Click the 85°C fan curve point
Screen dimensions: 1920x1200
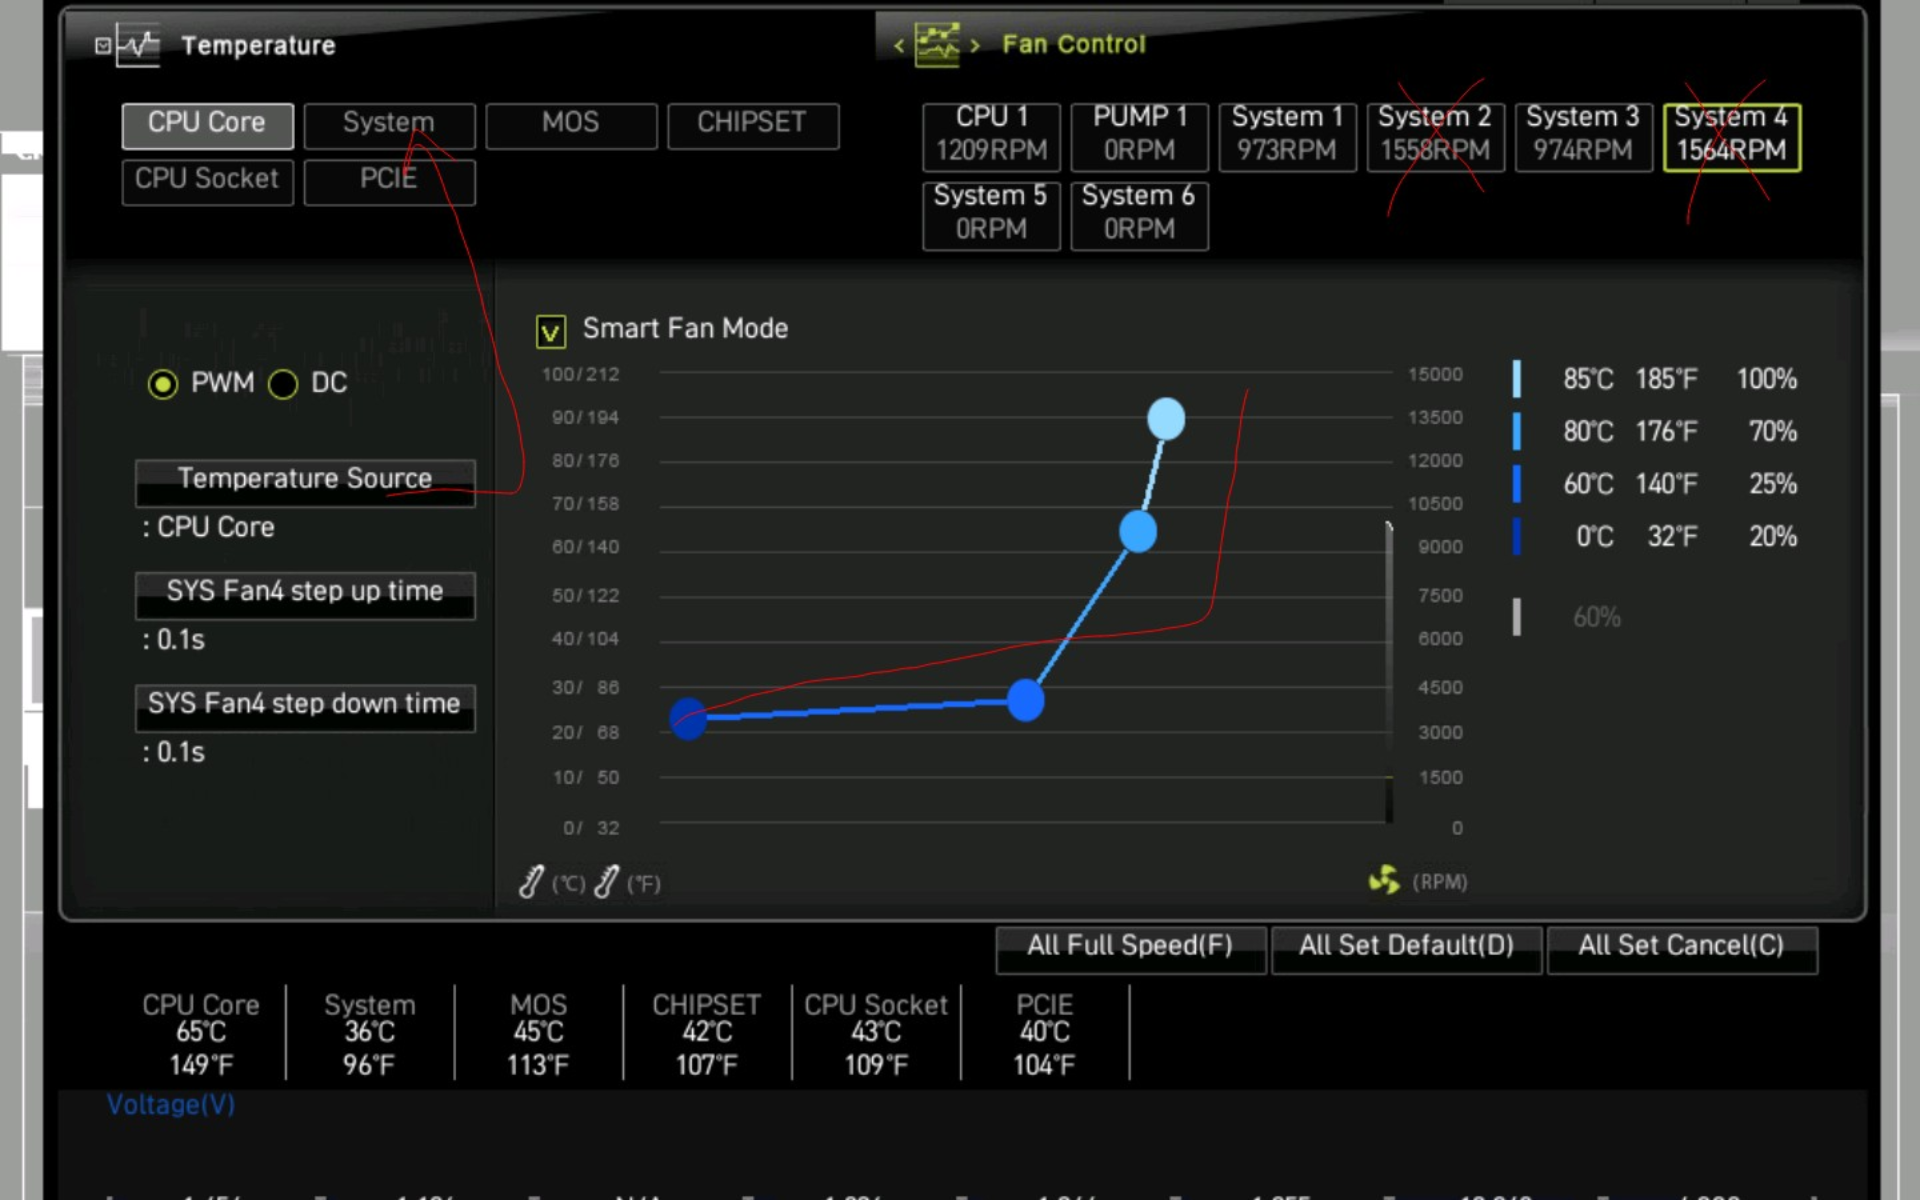pyautogui.click(x=1166, y=419)
